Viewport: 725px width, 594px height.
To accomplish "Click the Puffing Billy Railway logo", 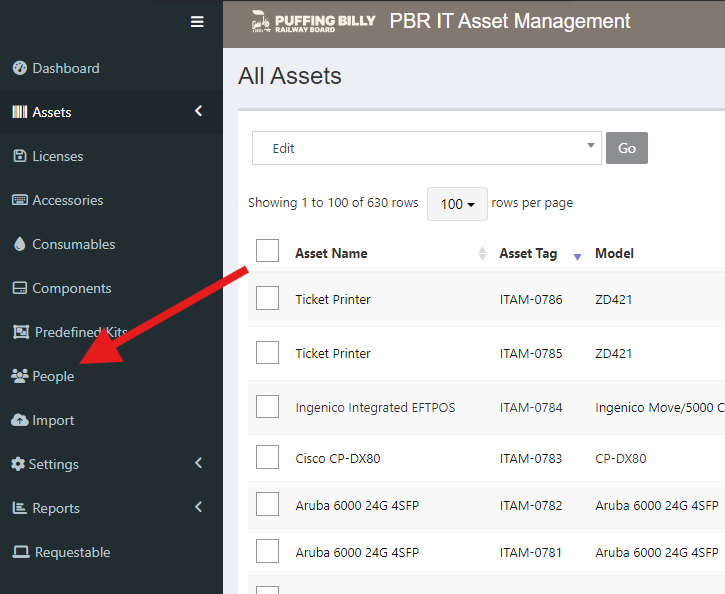I will tap(313, 22).
